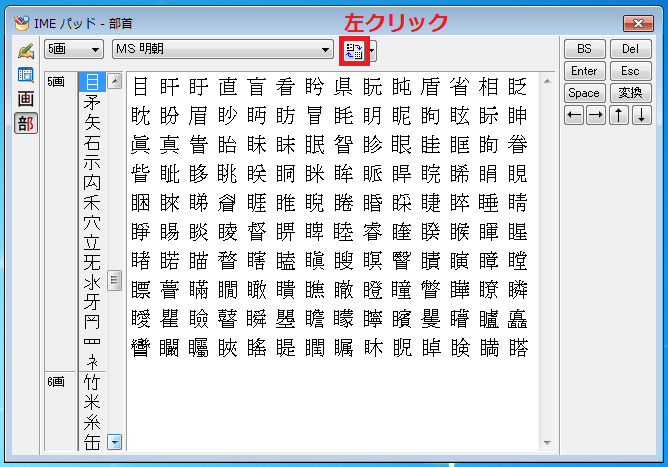Select the handwriting input applet icon

coord(26,51)
